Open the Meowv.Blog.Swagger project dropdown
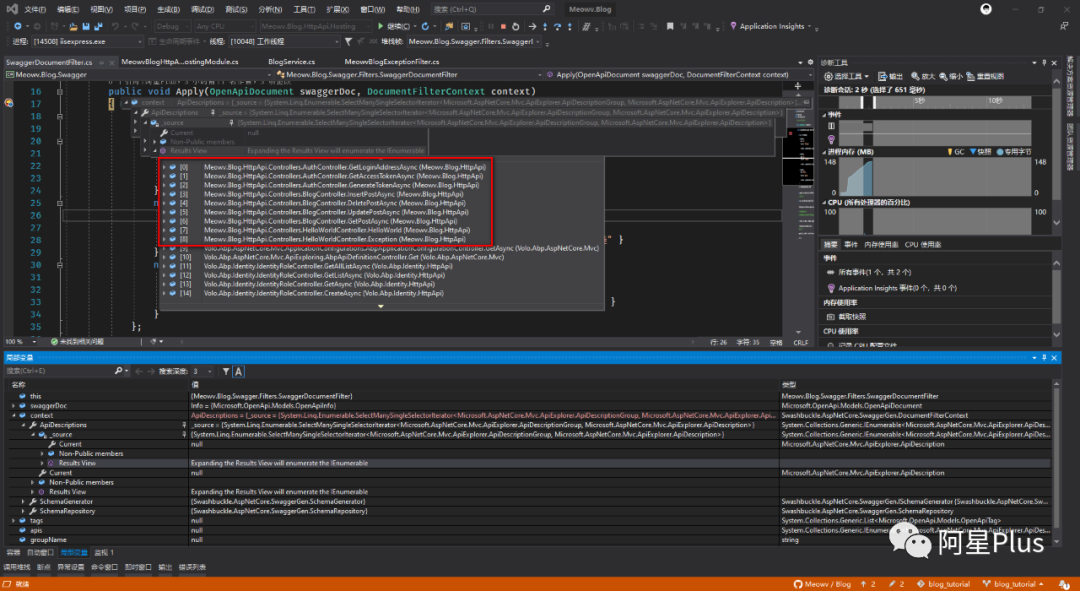 (x=140, y=74)
